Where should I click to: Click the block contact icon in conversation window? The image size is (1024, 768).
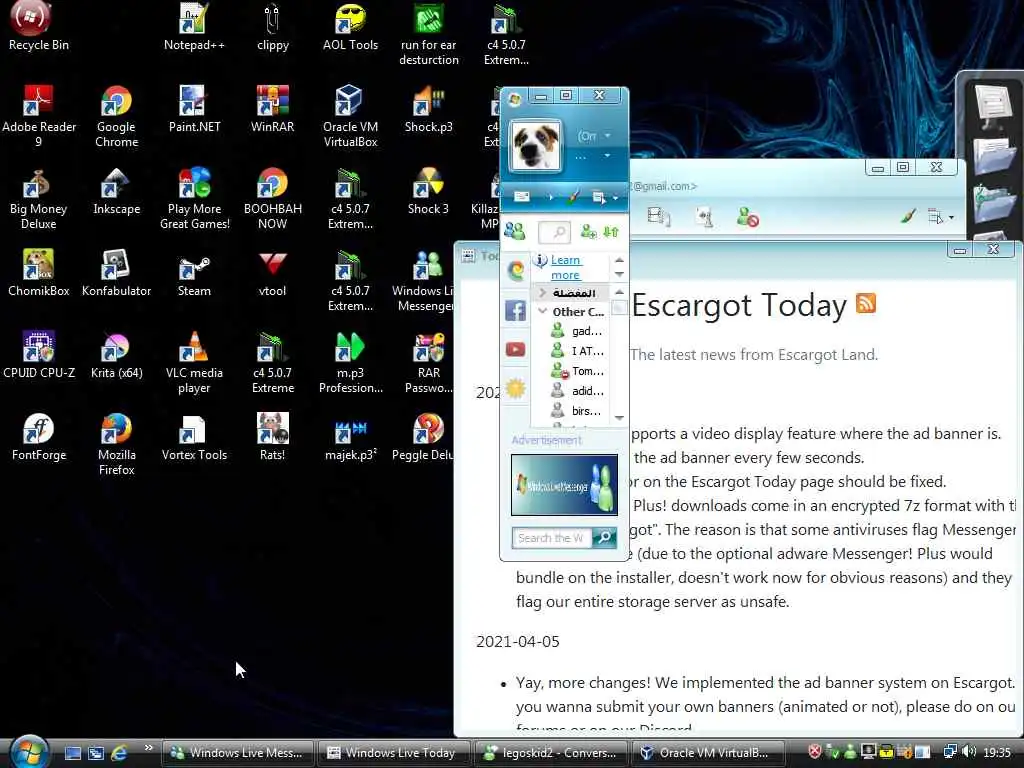tap(748, 217)
